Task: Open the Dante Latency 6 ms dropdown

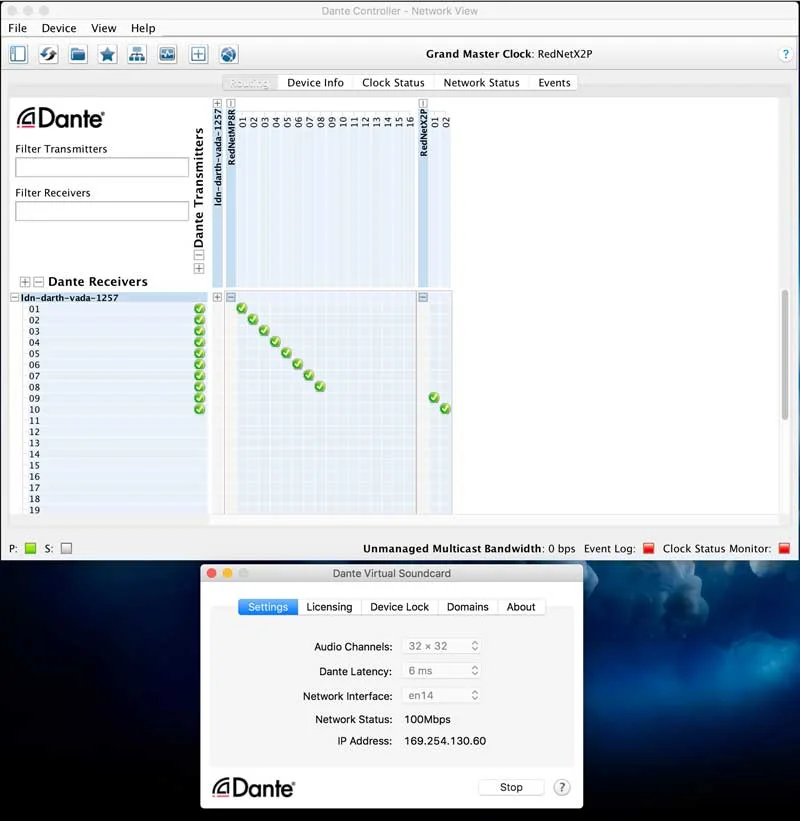Action: pos(441,671)
